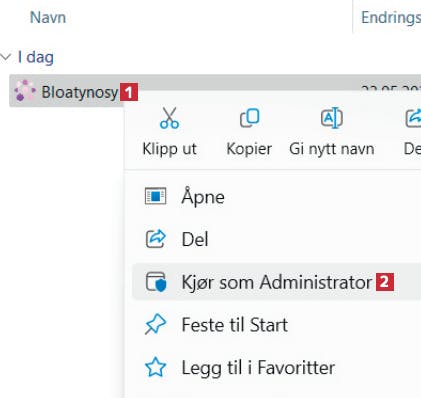The image size is (421, 398).
Task: Collapse the I dag group chevron
Action: (x=6, y=57)
